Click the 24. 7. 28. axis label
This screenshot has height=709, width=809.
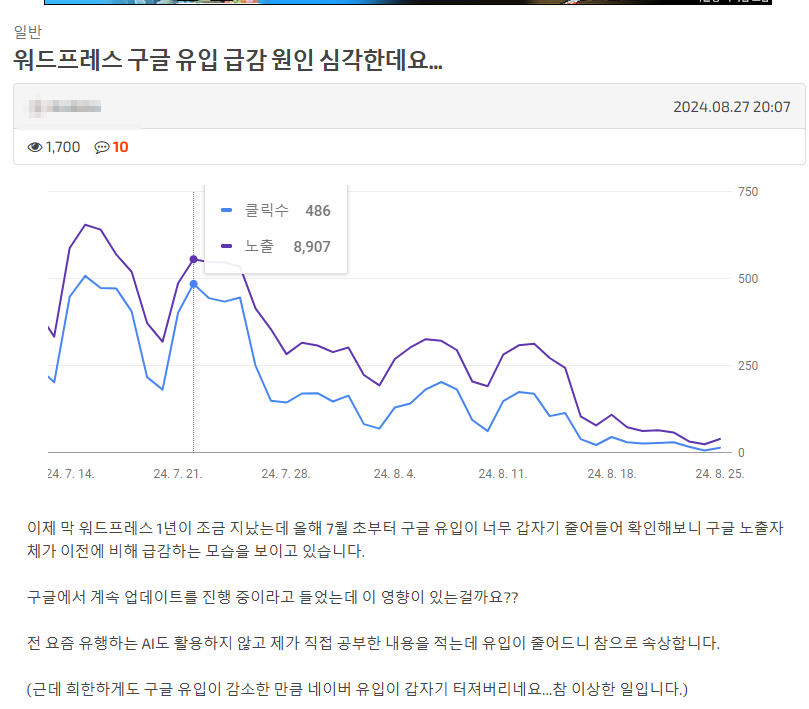286,474
